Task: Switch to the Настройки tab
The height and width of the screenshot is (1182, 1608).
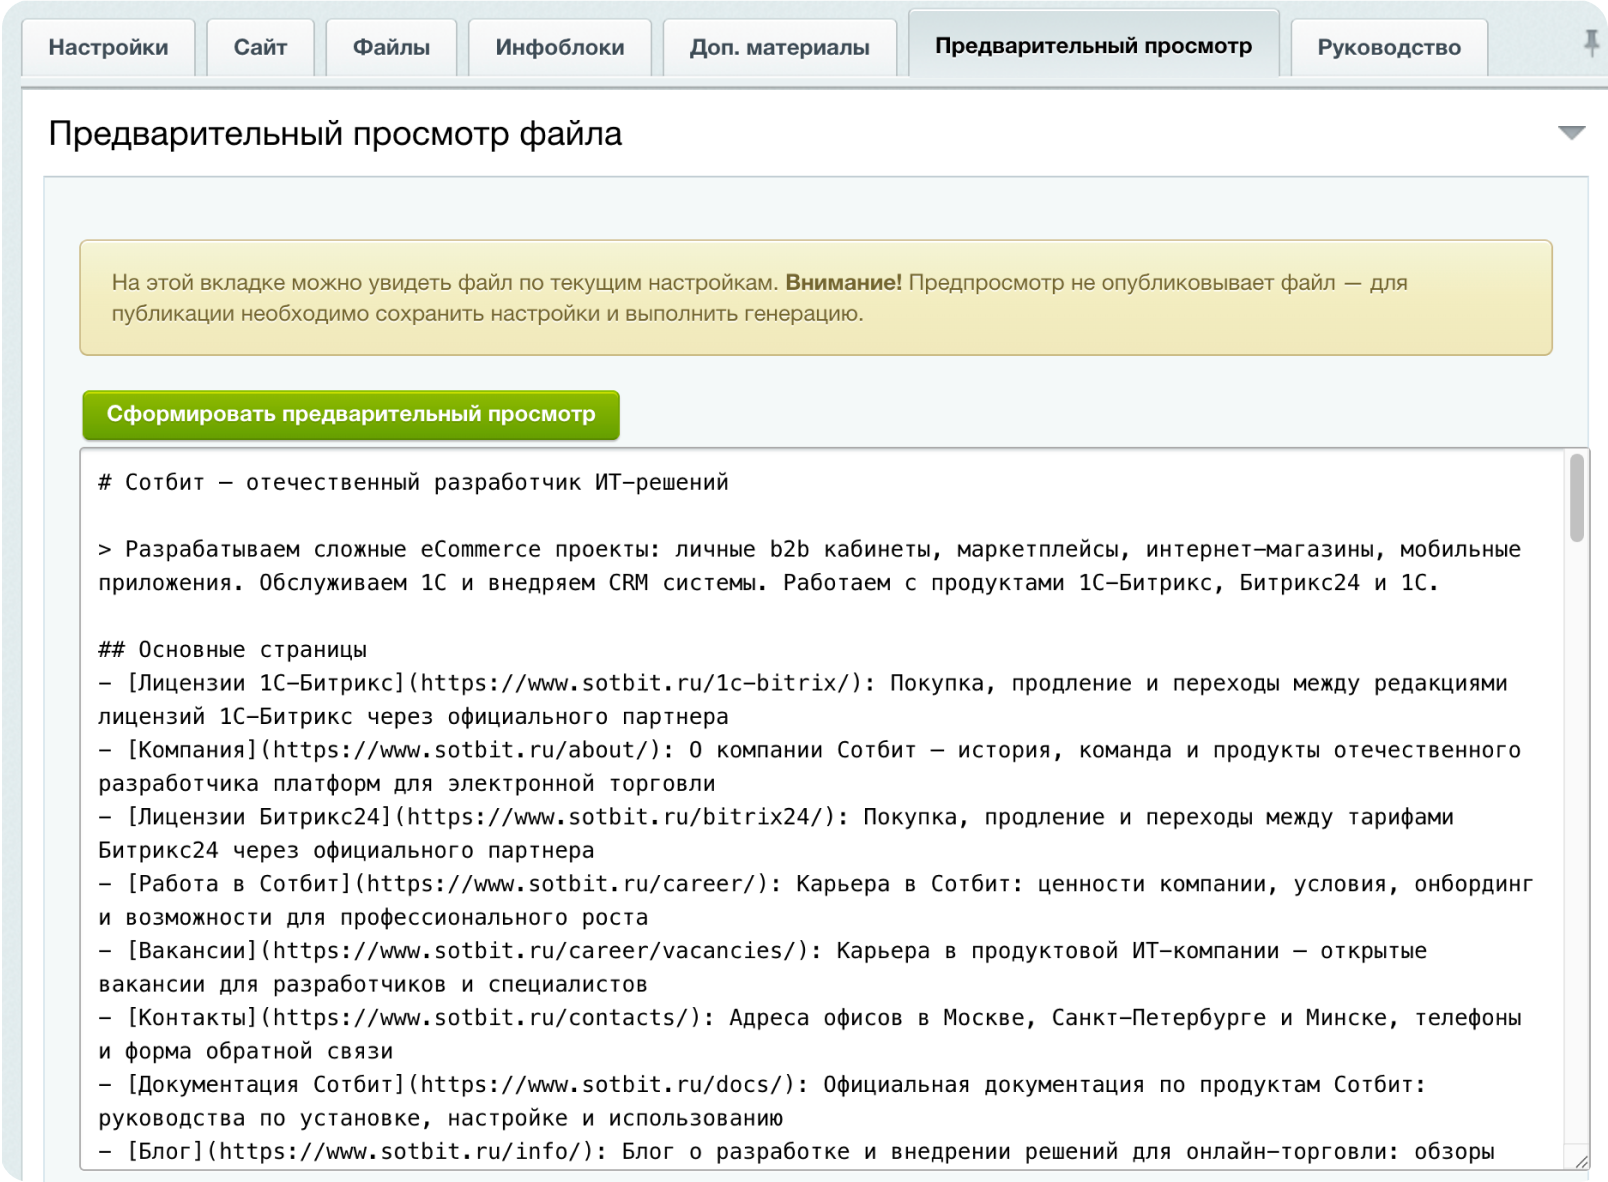Action: pos(110,46)
